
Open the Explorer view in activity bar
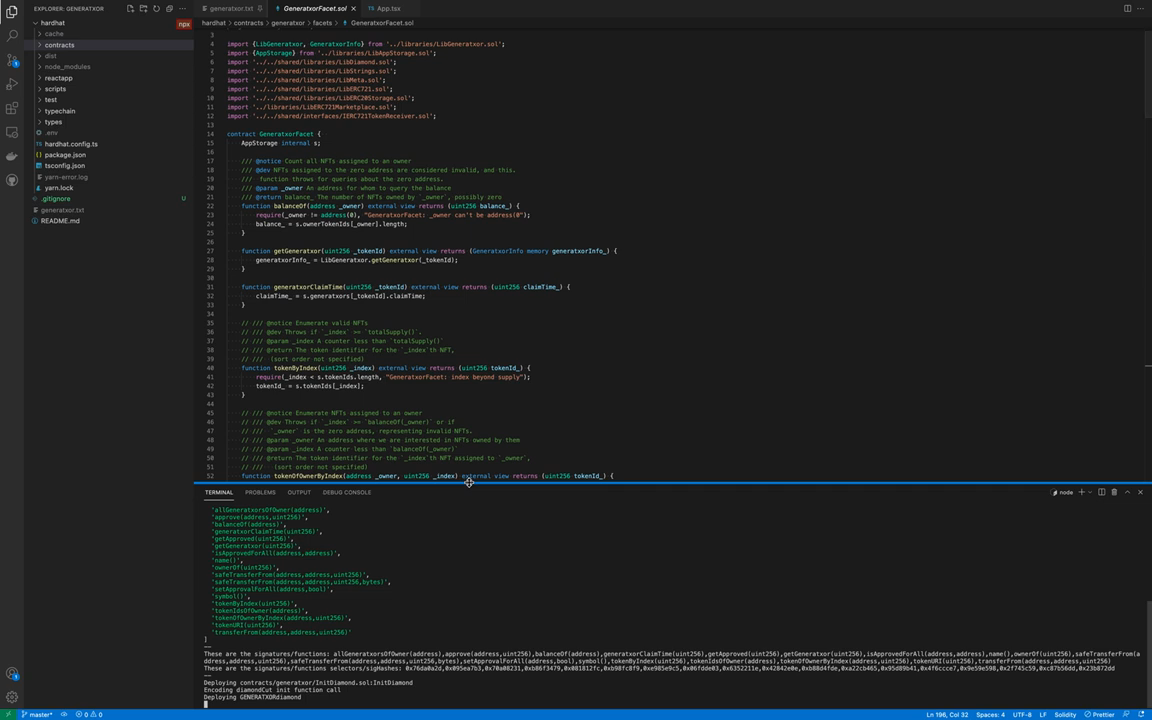pos(12,12)
